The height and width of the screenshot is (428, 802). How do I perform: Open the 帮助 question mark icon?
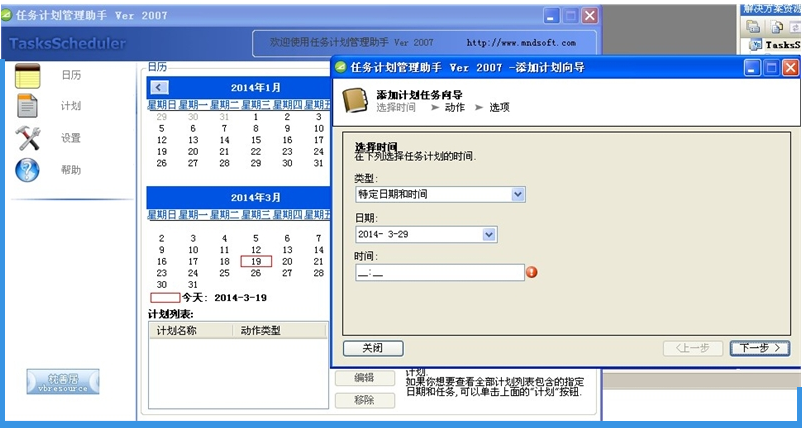(28, 170)
